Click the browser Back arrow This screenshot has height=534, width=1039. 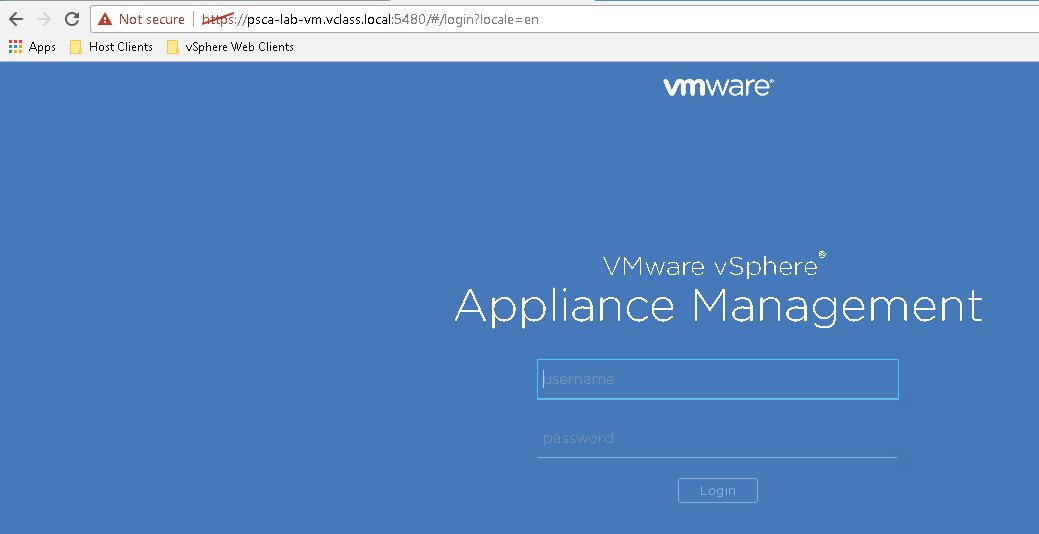point(16,19)
